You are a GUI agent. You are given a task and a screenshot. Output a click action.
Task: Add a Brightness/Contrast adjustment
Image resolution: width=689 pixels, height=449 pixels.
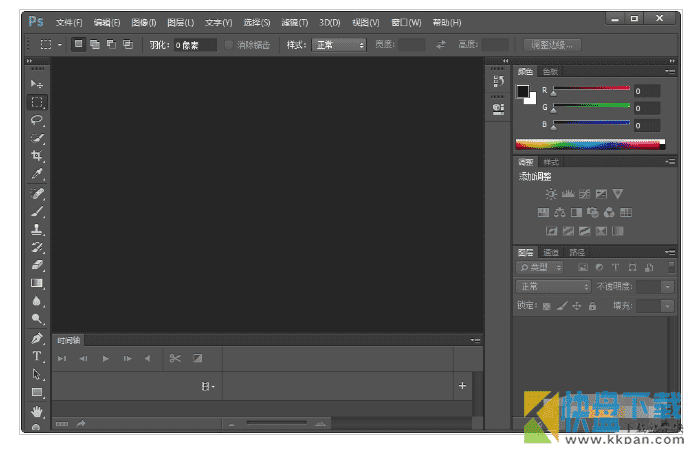(x=551, y=194)
